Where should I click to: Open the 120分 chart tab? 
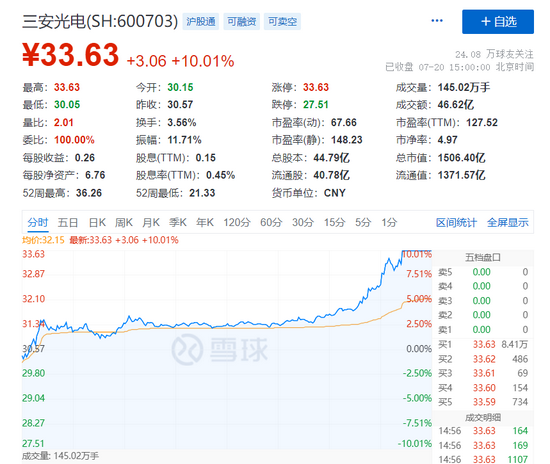pos(237,222)
